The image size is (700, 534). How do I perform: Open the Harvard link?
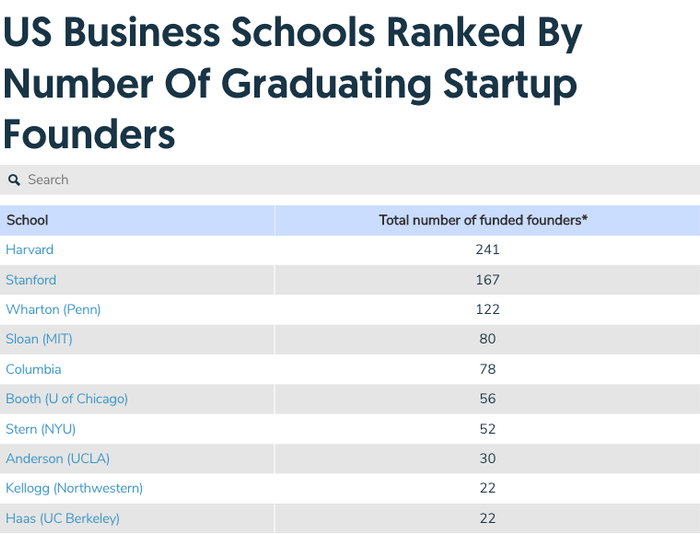tap(30, 250)
